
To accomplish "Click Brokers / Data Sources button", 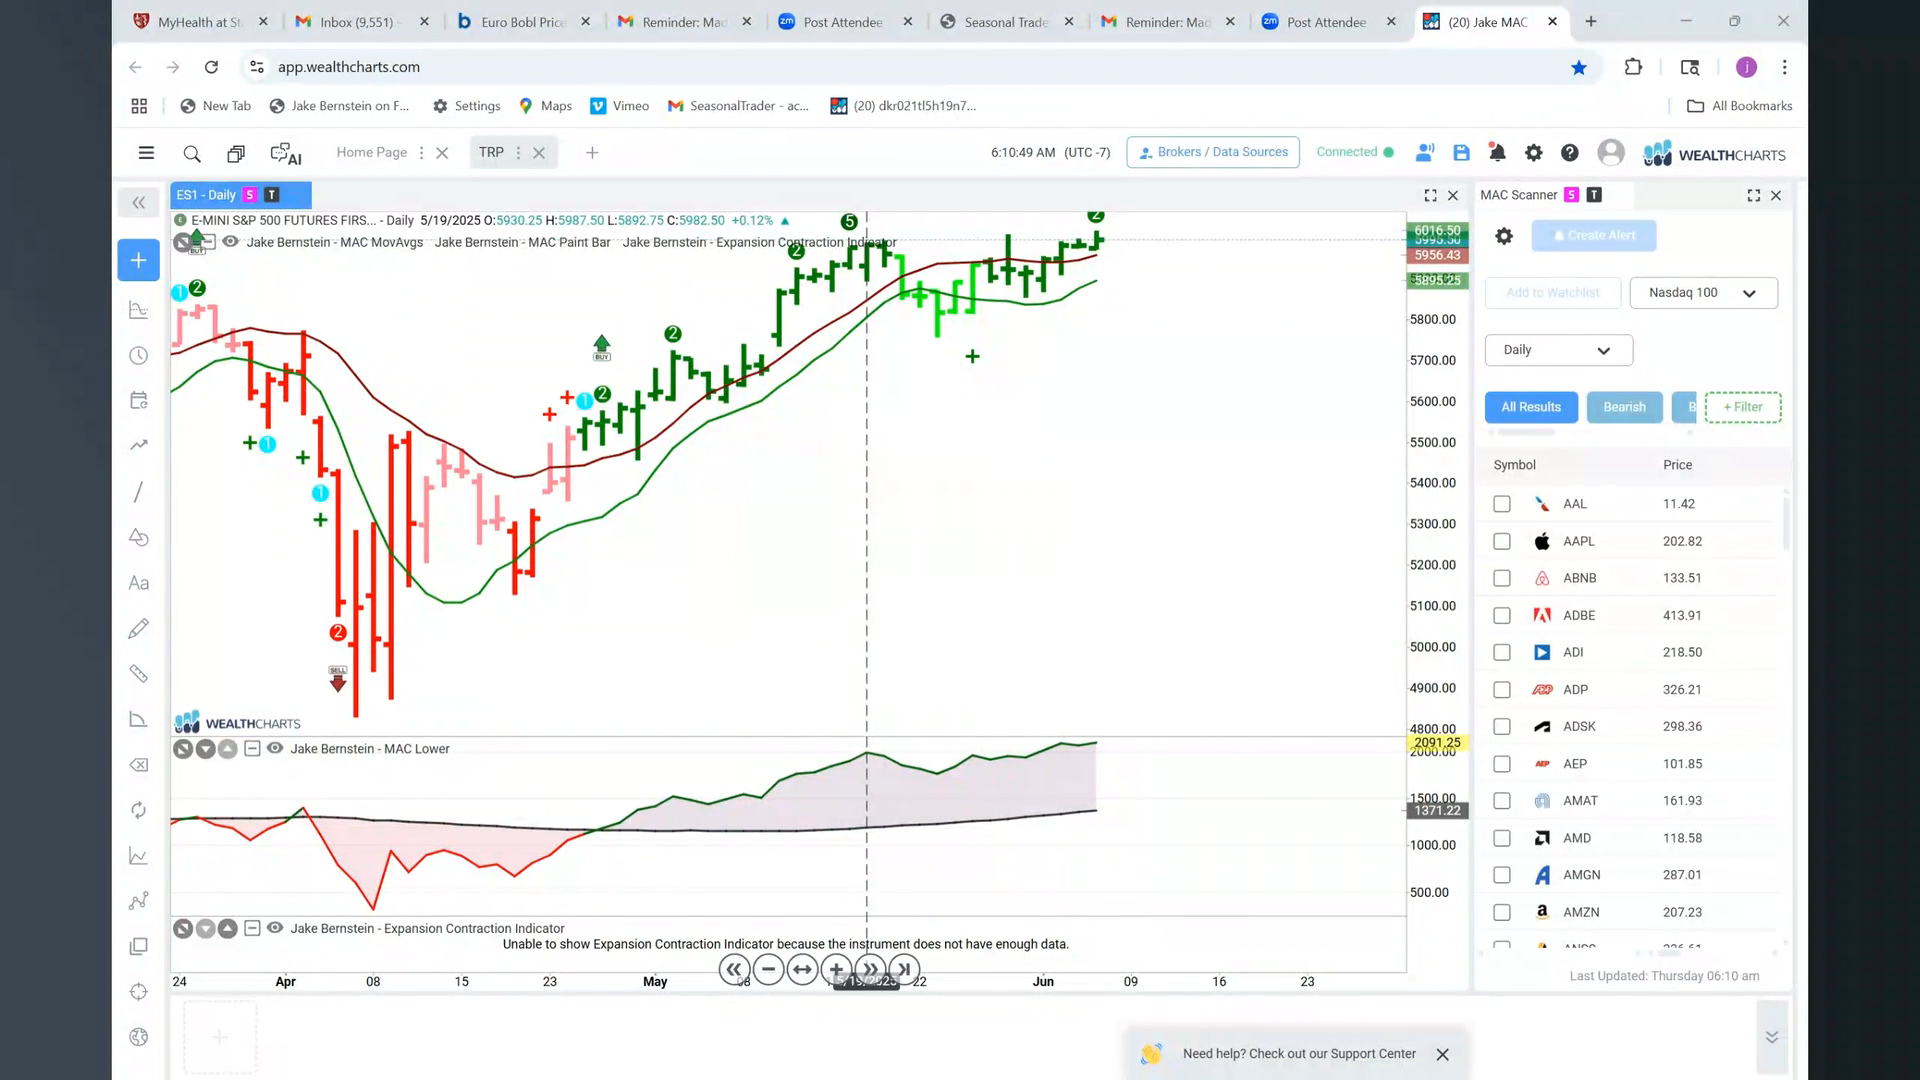I will (1213, 152).
